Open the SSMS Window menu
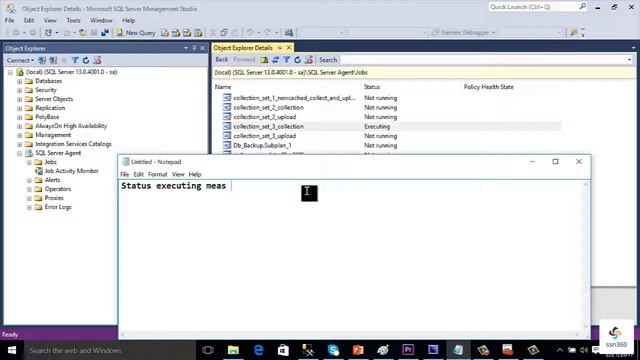Image resolution: width=640 pixels, height=360 pixels. pyautogui.click(x=101, y=20)
